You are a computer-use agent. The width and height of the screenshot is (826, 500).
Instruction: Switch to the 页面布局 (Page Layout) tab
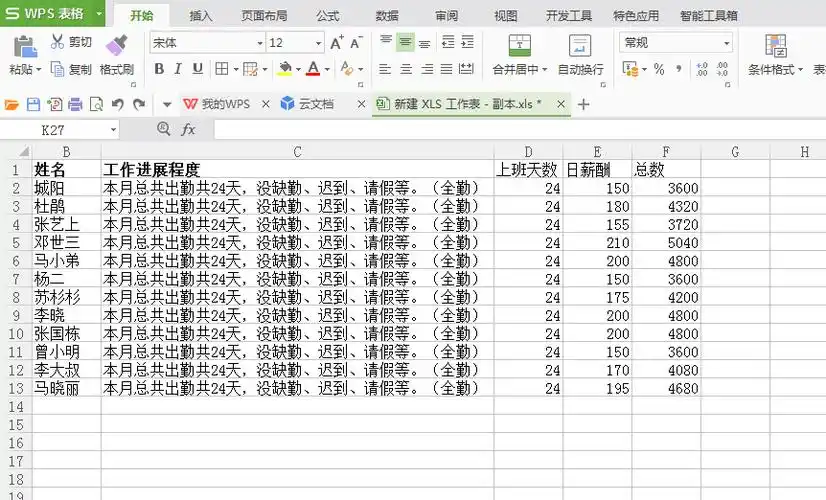pyautogui.click(x=264, y=16)
